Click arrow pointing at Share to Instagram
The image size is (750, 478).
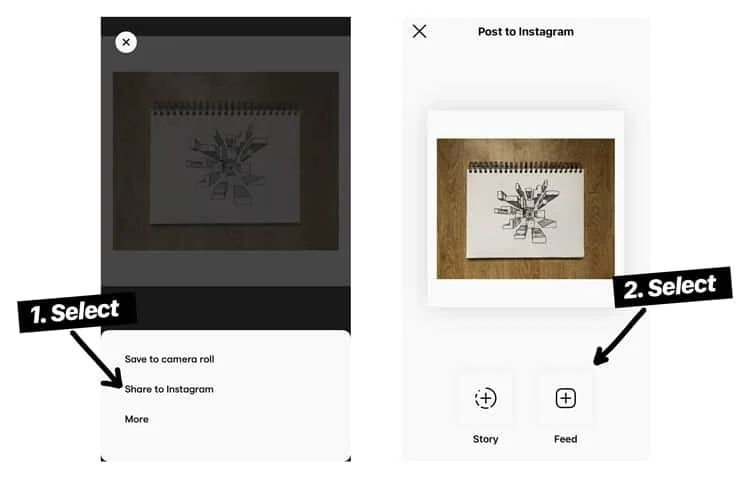tap(97, 360)
